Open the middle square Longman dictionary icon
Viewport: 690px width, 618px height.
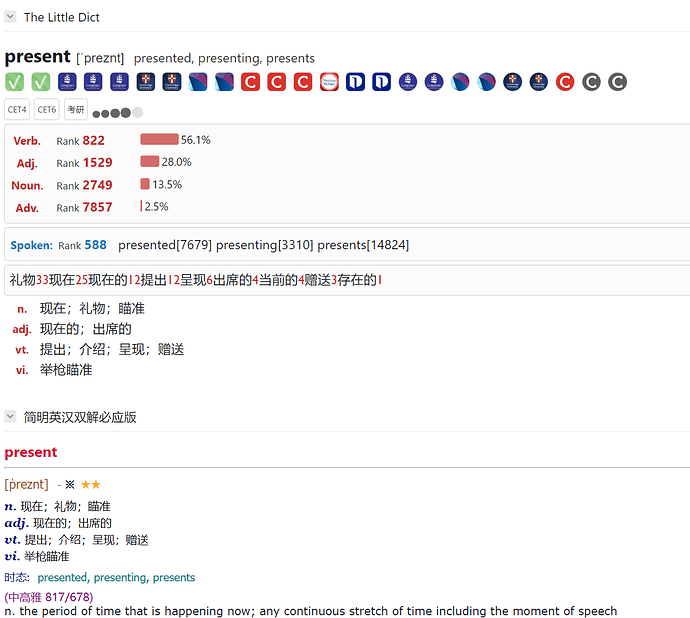93,82
